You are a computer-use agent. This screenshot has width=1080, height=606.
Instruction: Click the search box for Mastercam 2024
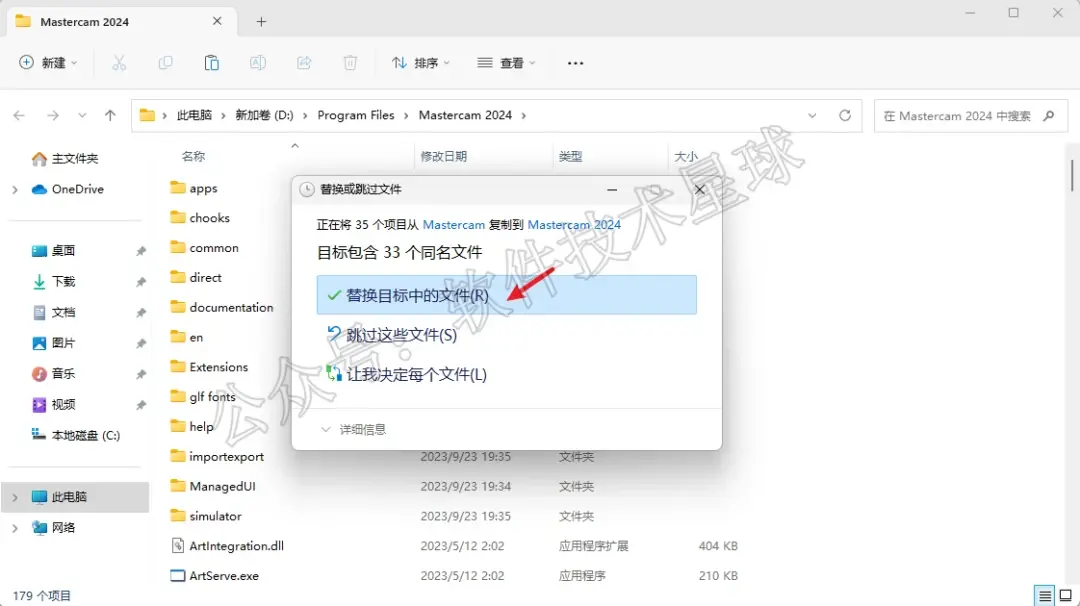point(970,116)
